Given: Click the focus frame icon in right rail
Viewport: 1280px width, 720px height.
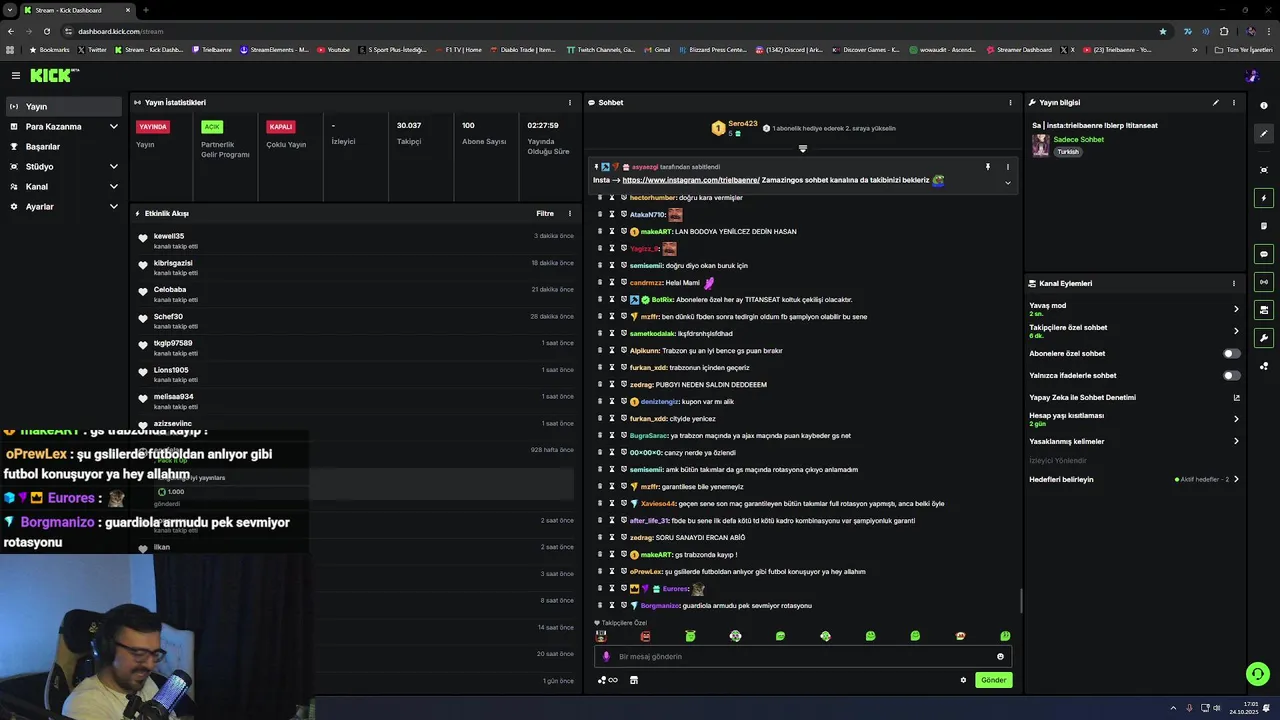Looking at the screenshot, I should (1264, 170).
